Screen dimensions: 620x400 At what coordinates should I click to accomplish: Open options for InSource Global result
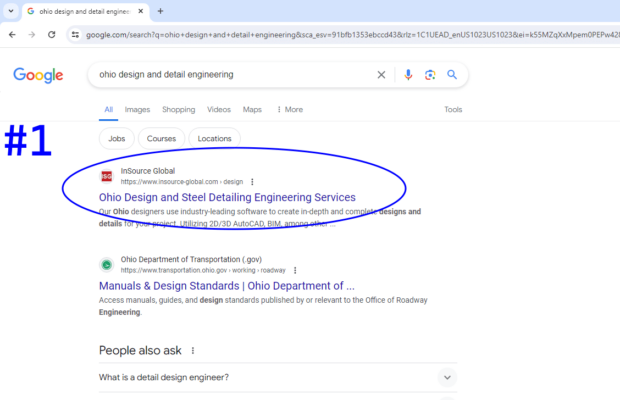tap(252, 182)
